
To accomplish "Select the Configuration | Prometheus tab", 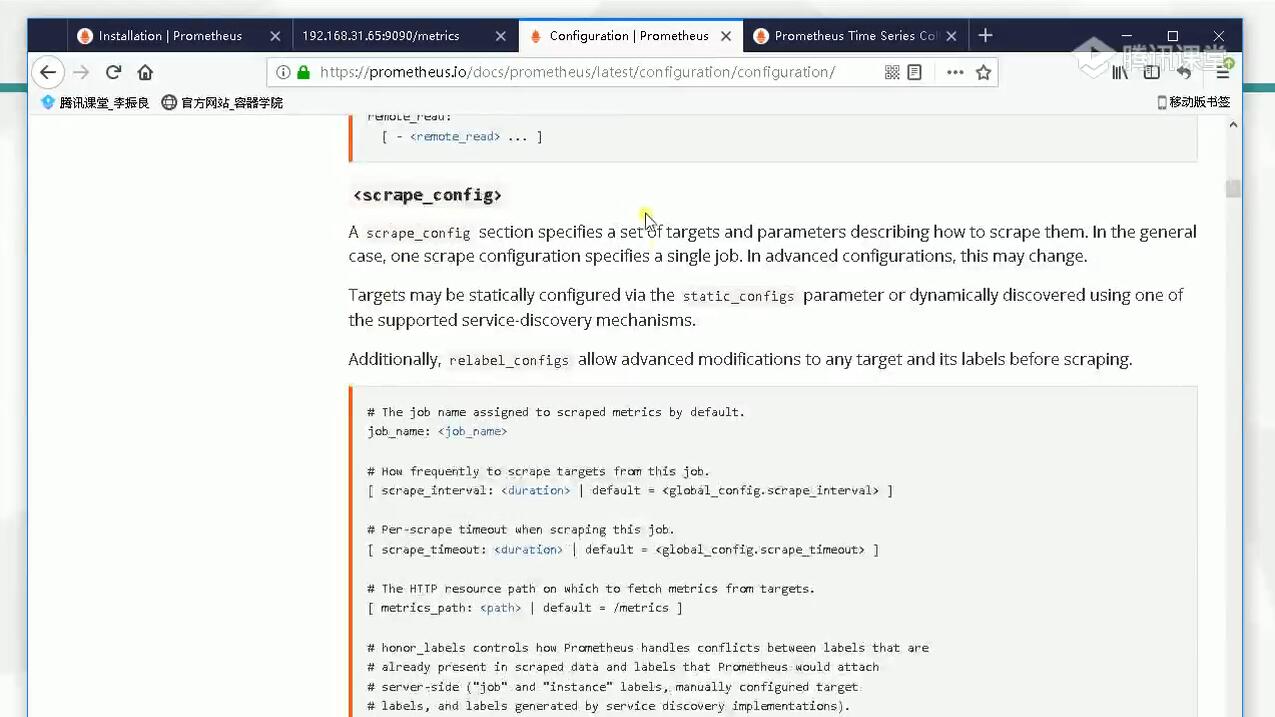I will point(629,36).
